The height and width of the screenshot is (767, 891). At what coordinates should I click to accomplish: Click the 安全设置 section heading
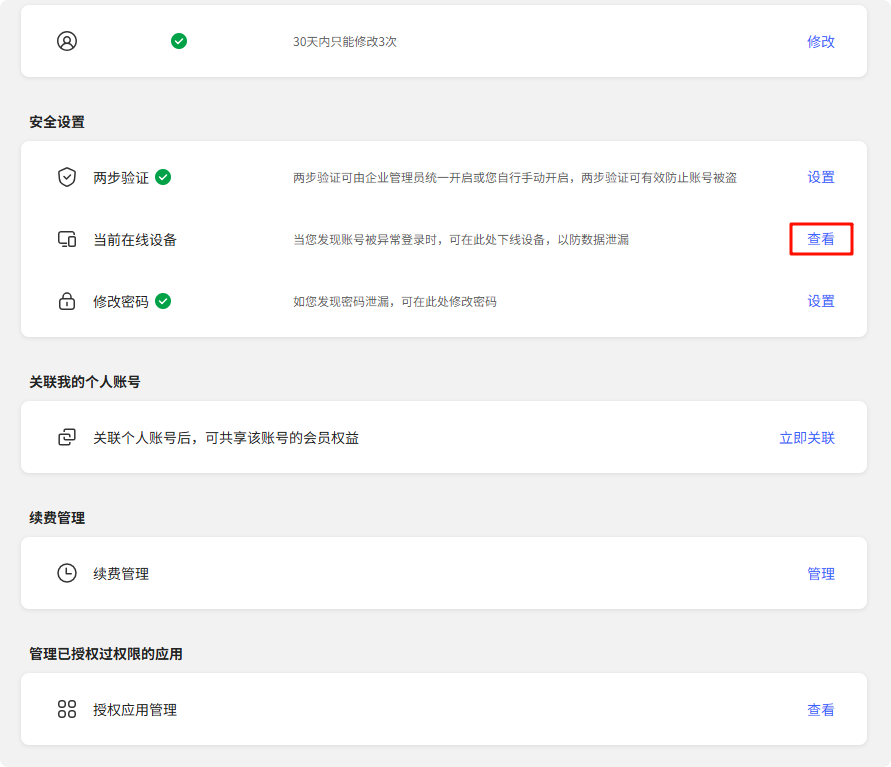tap(57, 122)
